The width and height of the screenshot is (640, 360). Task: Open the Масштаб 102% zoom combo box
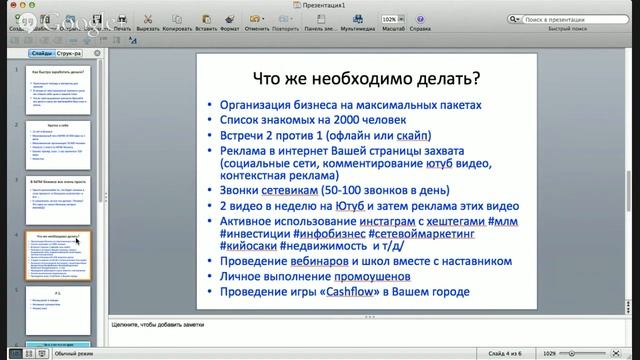tap(393, 19)
